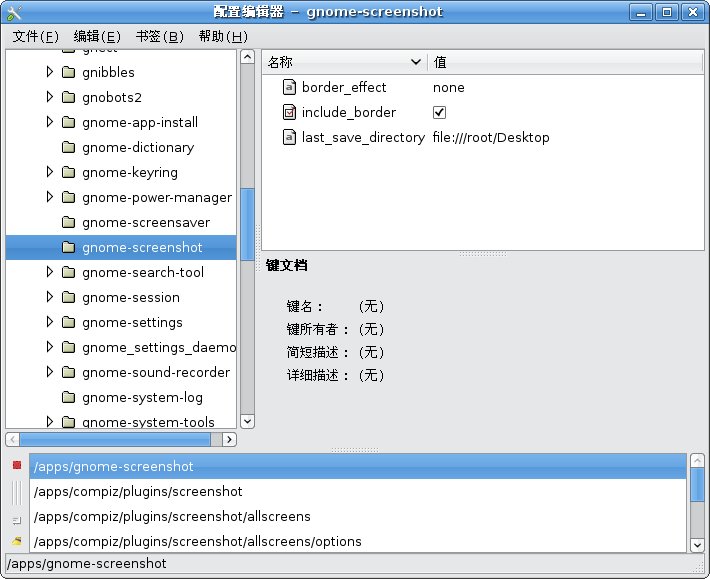The image size is (710, 579).
Task: Sort by the 名称 column header
Action: (345, 62)
